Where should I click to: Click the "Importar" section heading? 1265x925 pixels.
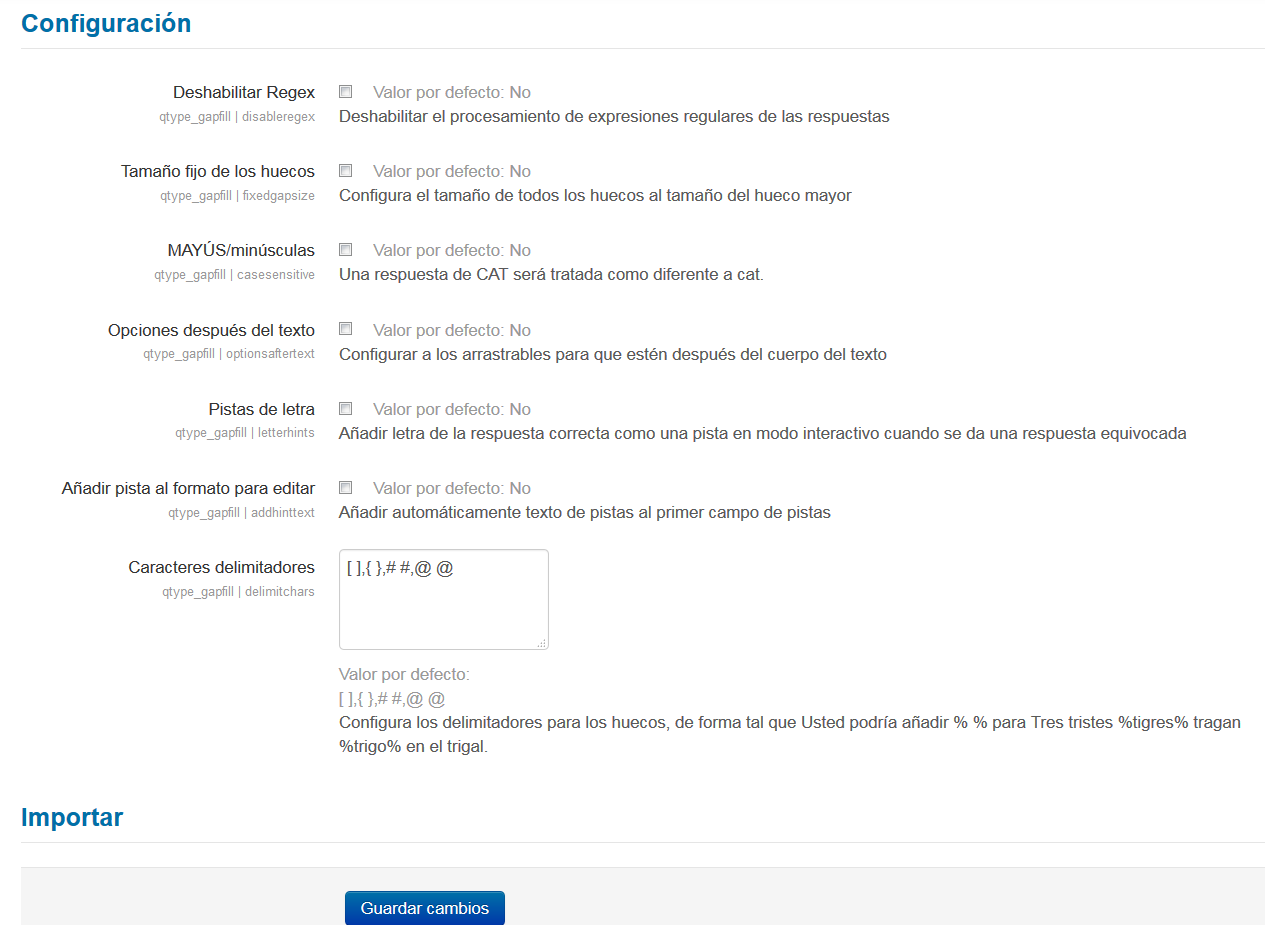point(71,817)
